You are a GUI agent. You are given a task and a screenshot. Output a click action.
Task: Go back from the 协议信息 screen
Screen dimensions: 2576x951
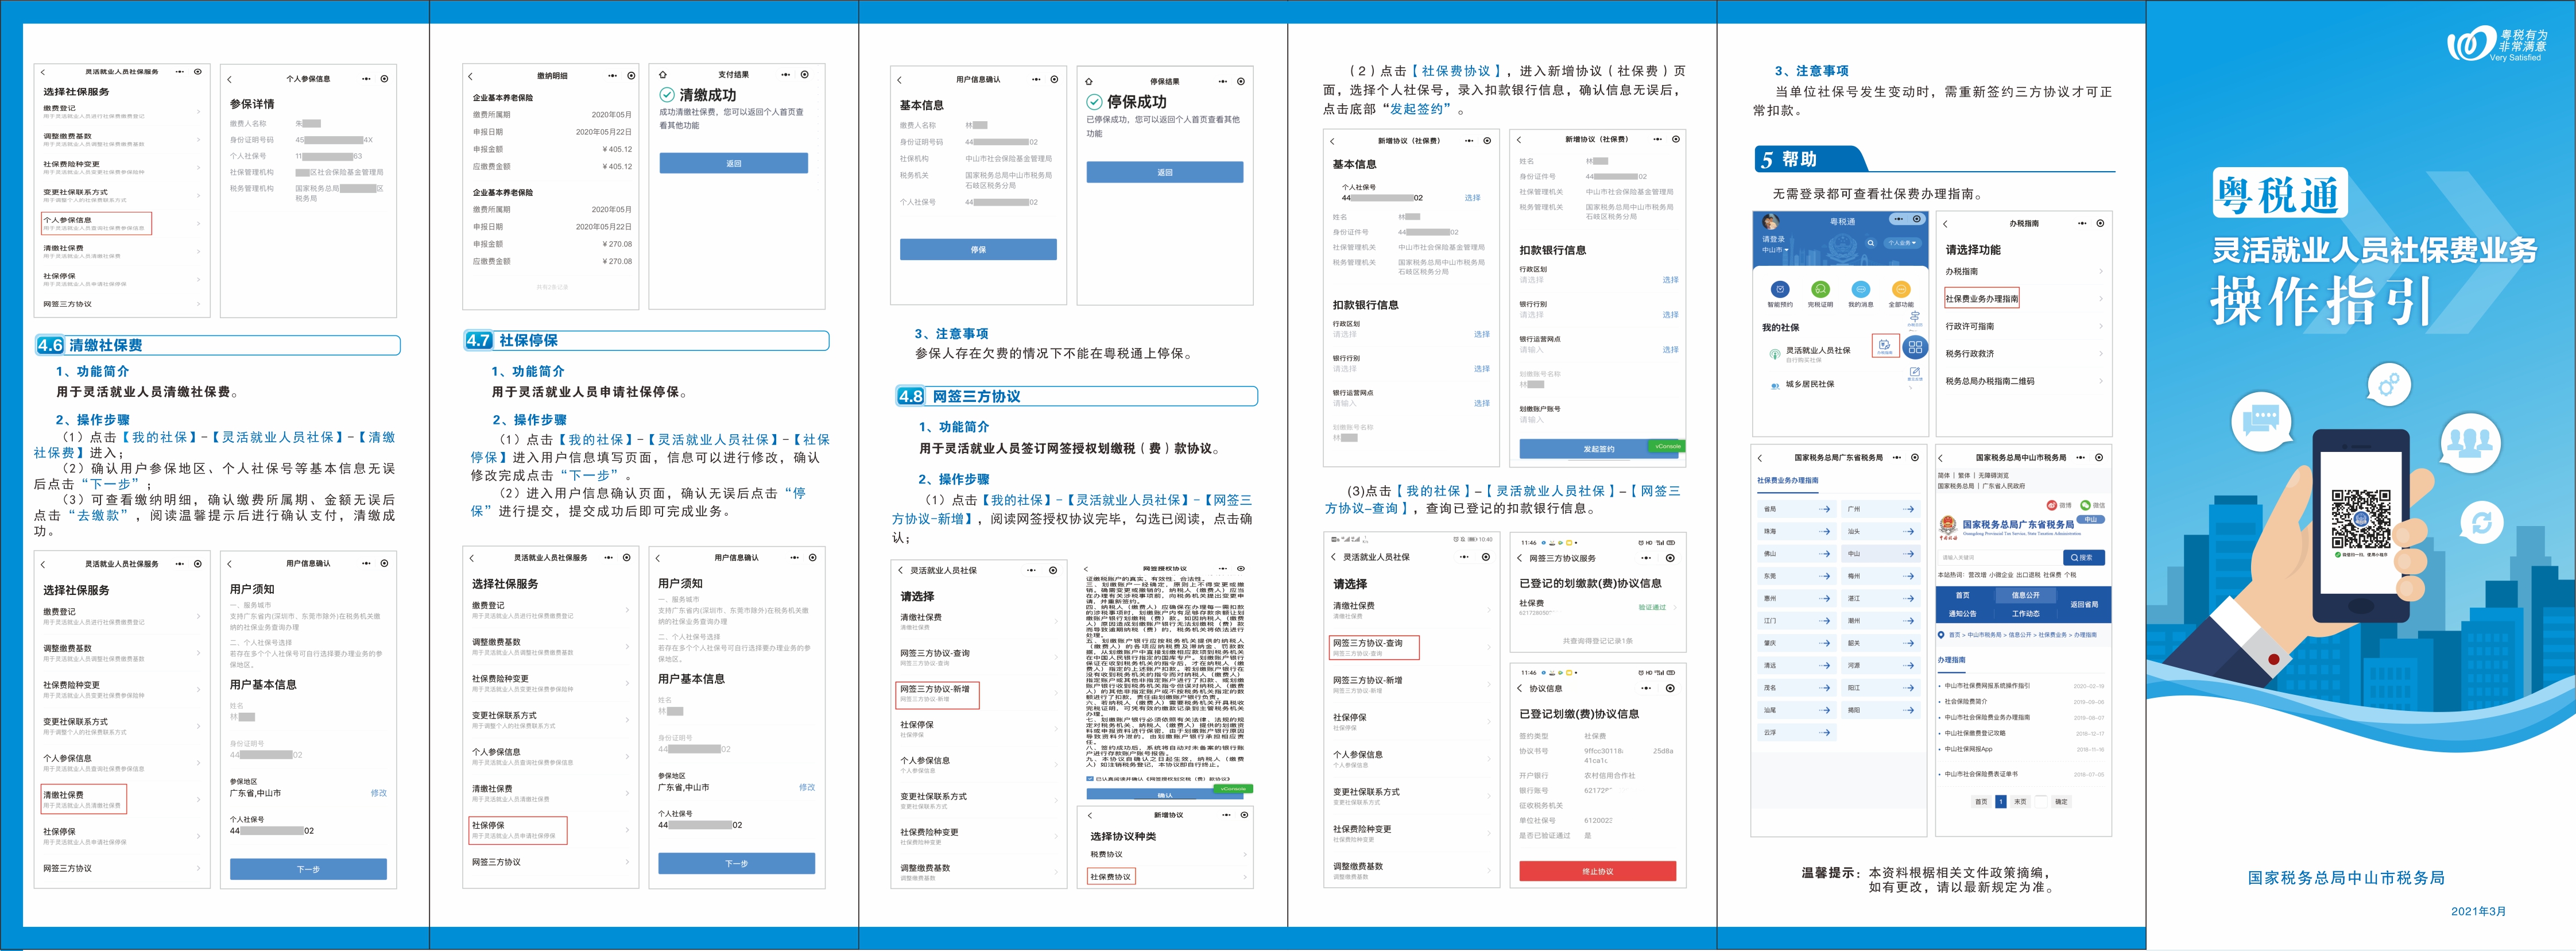[1521, 688]
